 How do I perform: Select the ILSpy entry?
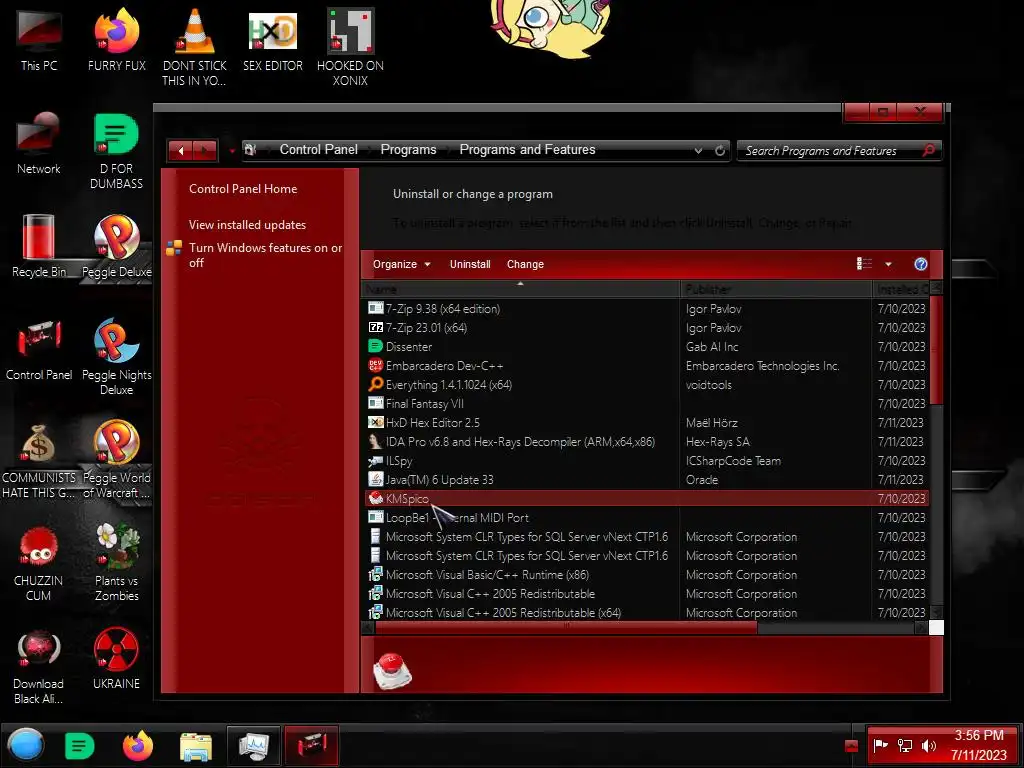click(645, 460)
